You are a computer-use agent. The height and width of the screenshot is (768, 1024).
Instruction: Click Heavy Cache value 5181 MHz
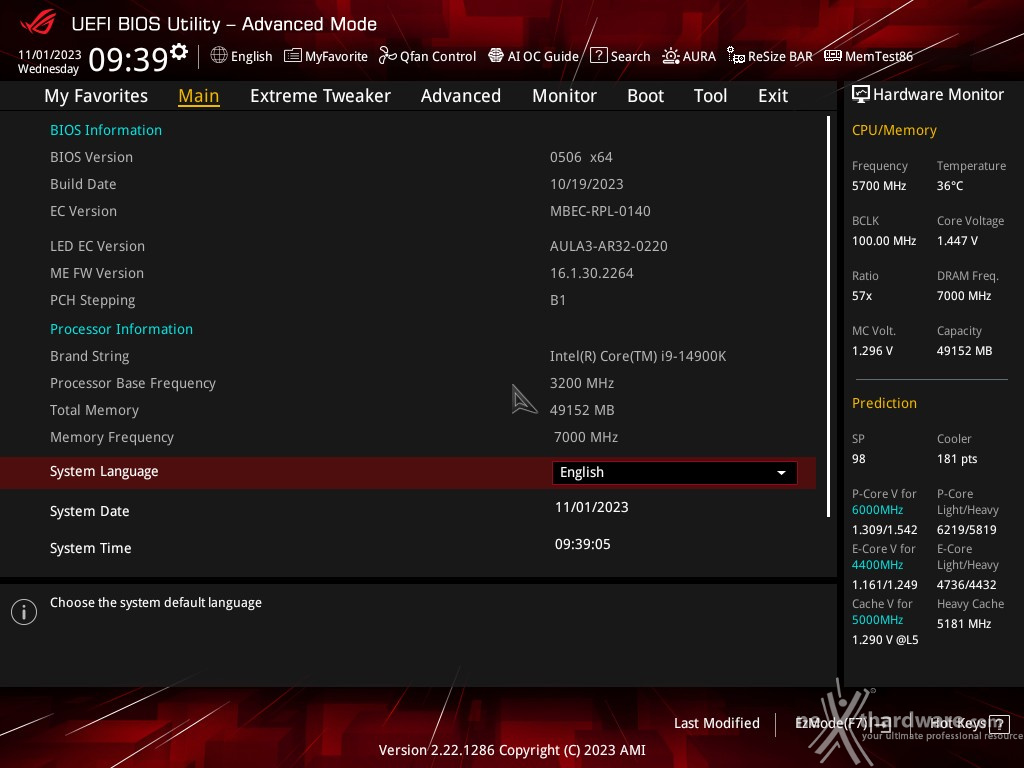964,624
